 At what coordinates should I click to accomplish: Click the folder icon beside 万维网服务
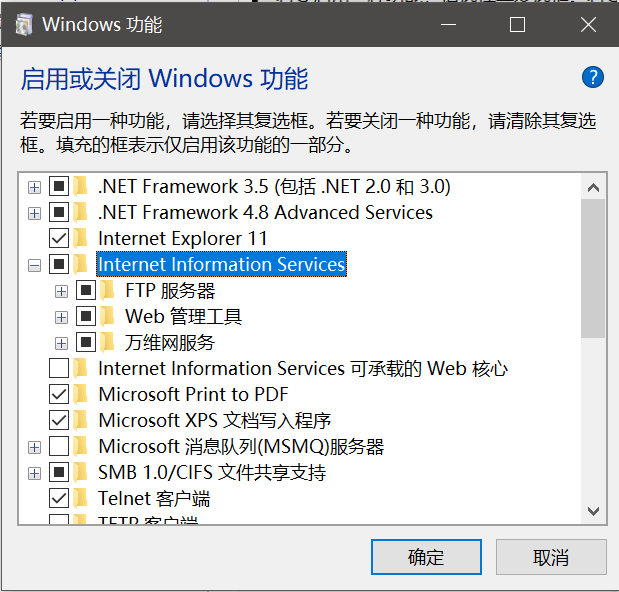click(108, 343)
